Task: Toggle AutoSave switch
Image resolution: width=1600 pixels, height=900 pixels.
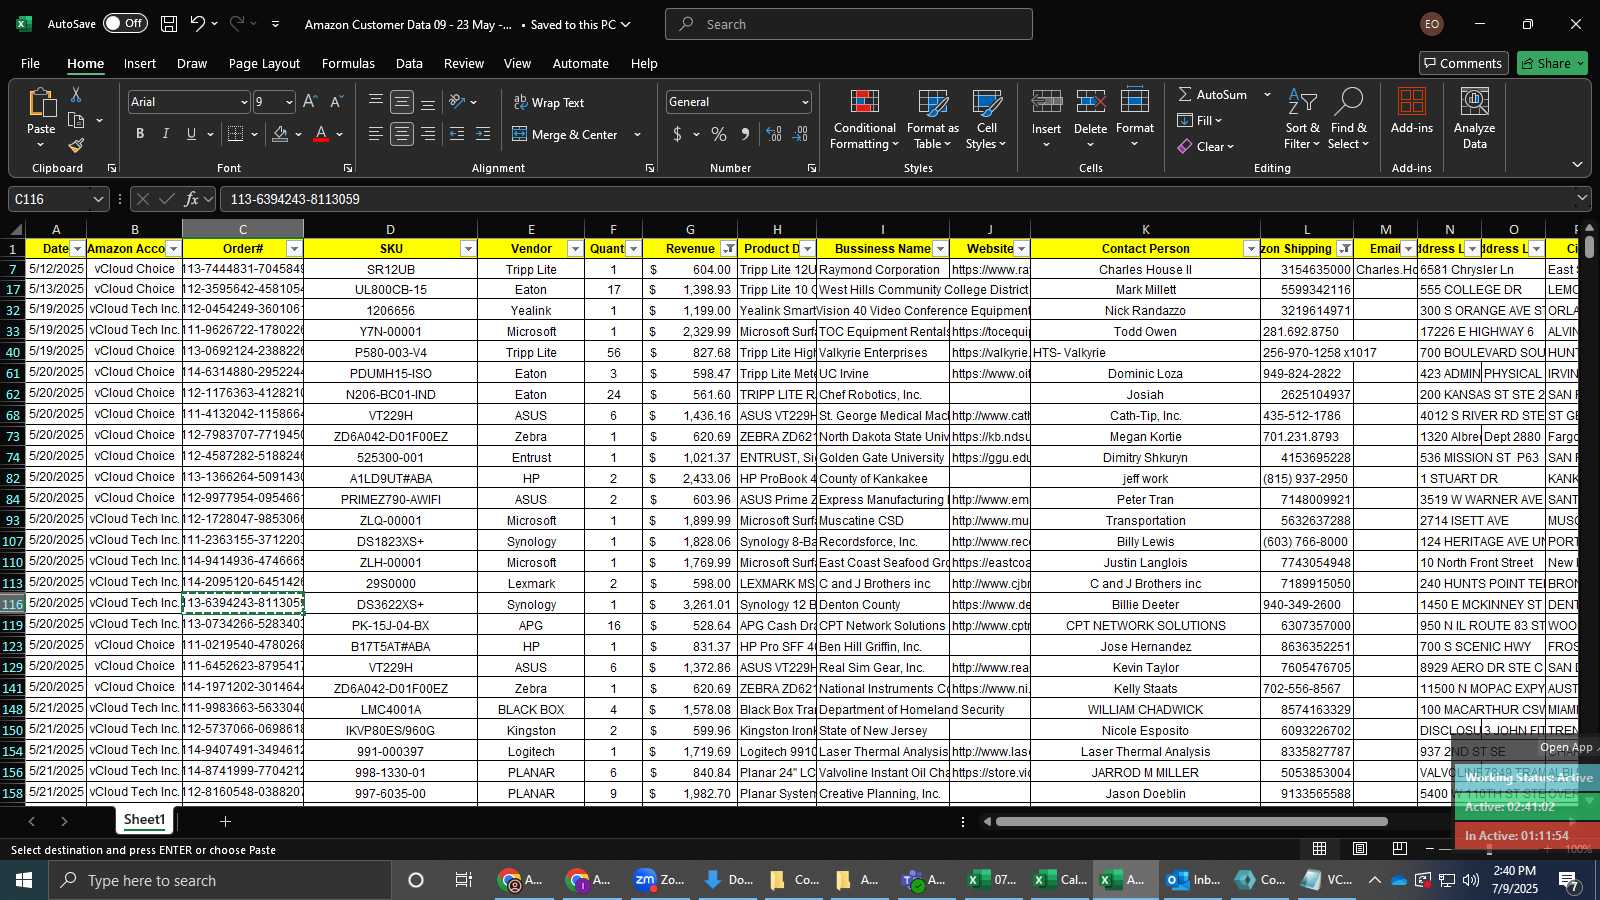Action: pyautogui.click(x=125, y=24)
